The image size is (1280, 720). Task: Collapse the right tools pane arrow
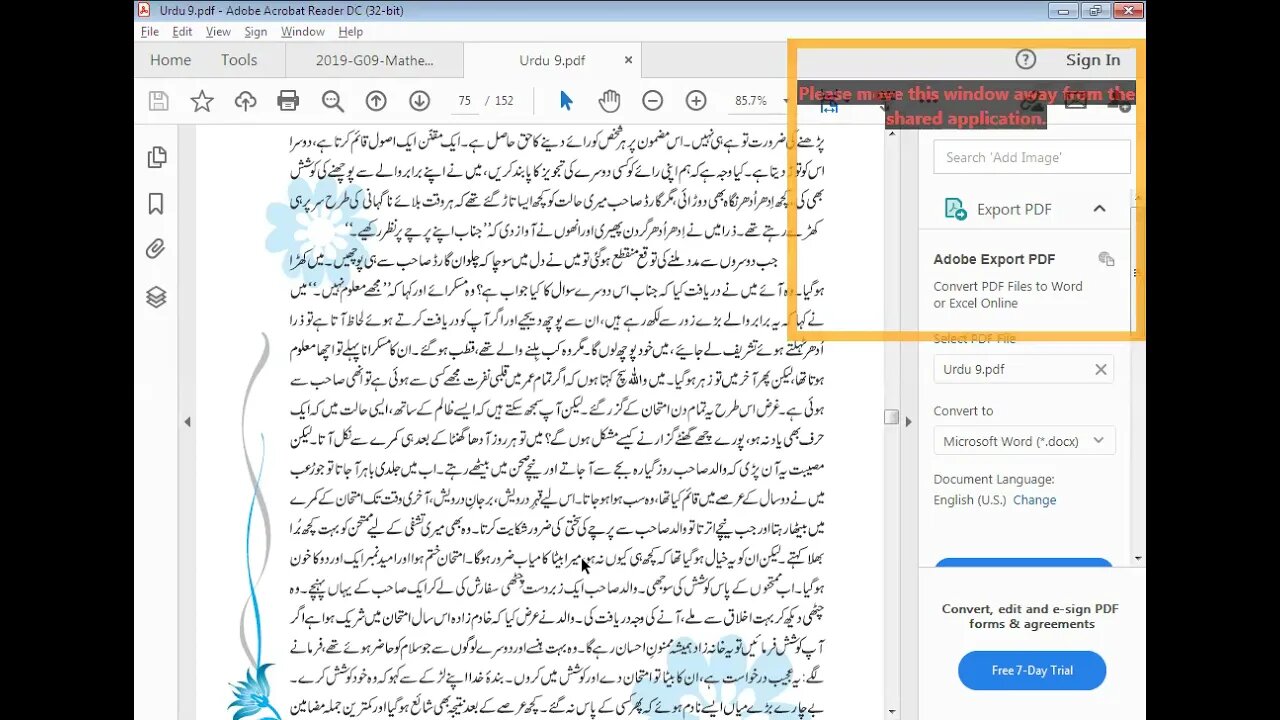[x=908, y=422]
